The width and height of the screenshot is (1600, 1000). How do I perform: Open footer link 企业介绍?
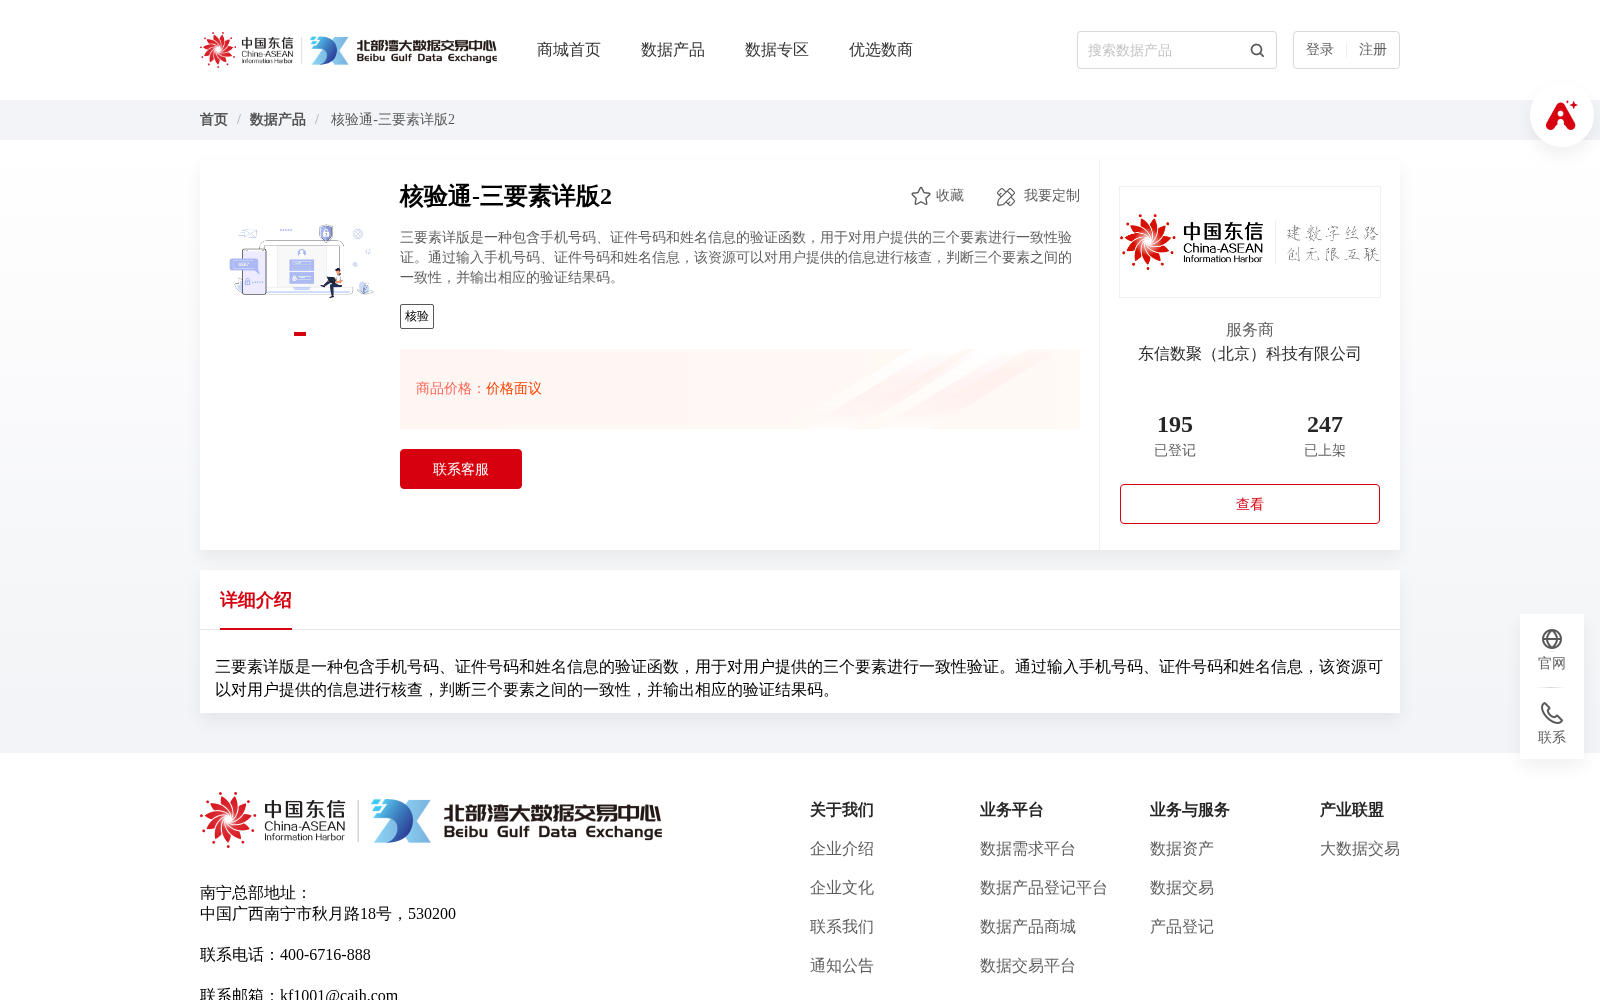click(x=842, y=849)
